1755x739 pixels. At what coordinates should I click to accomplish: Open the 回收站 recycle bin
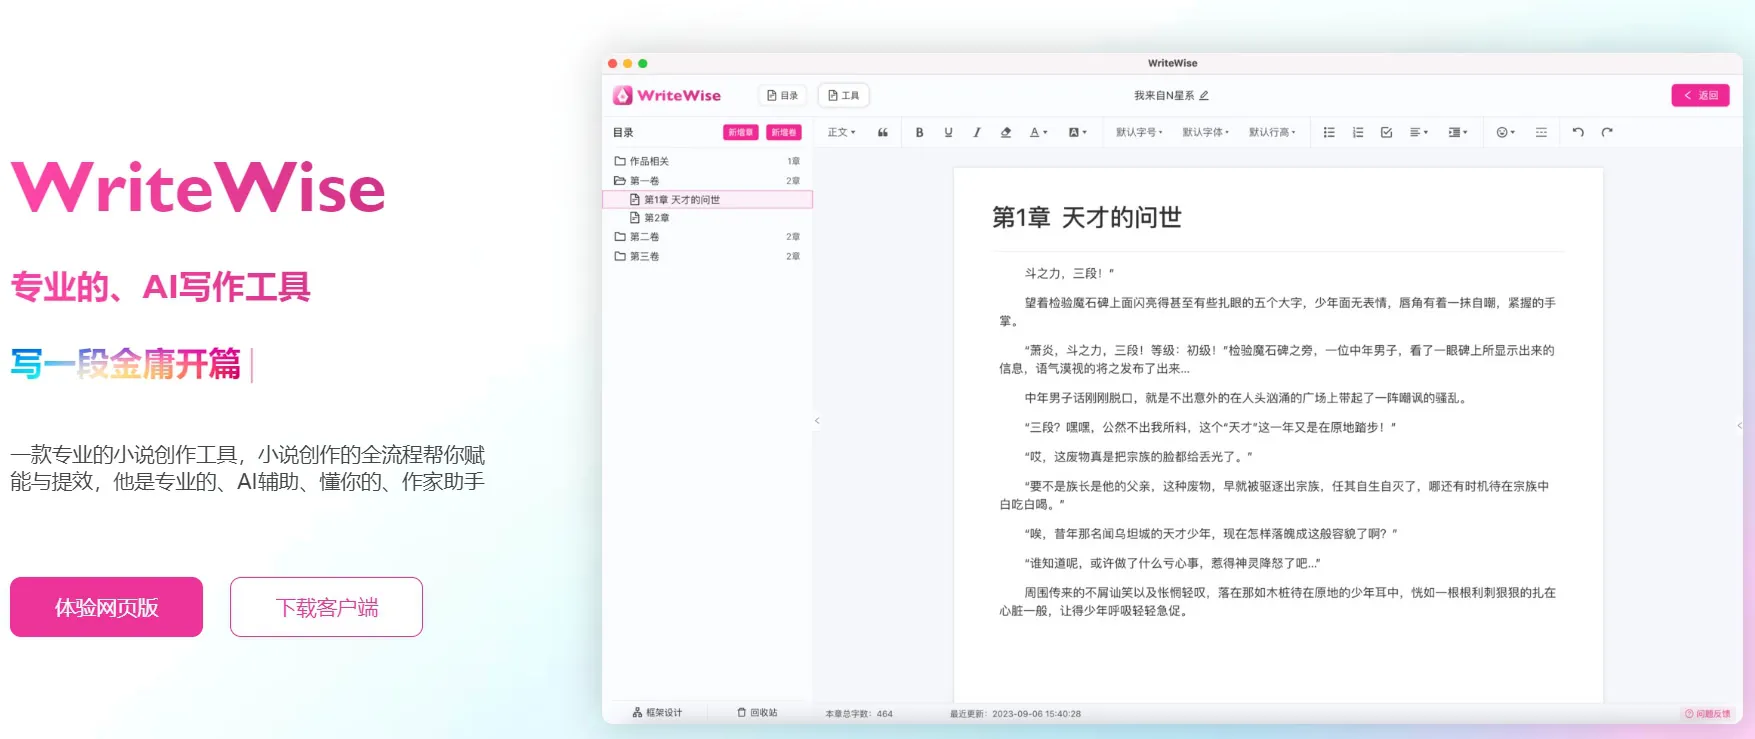[757, 713]
